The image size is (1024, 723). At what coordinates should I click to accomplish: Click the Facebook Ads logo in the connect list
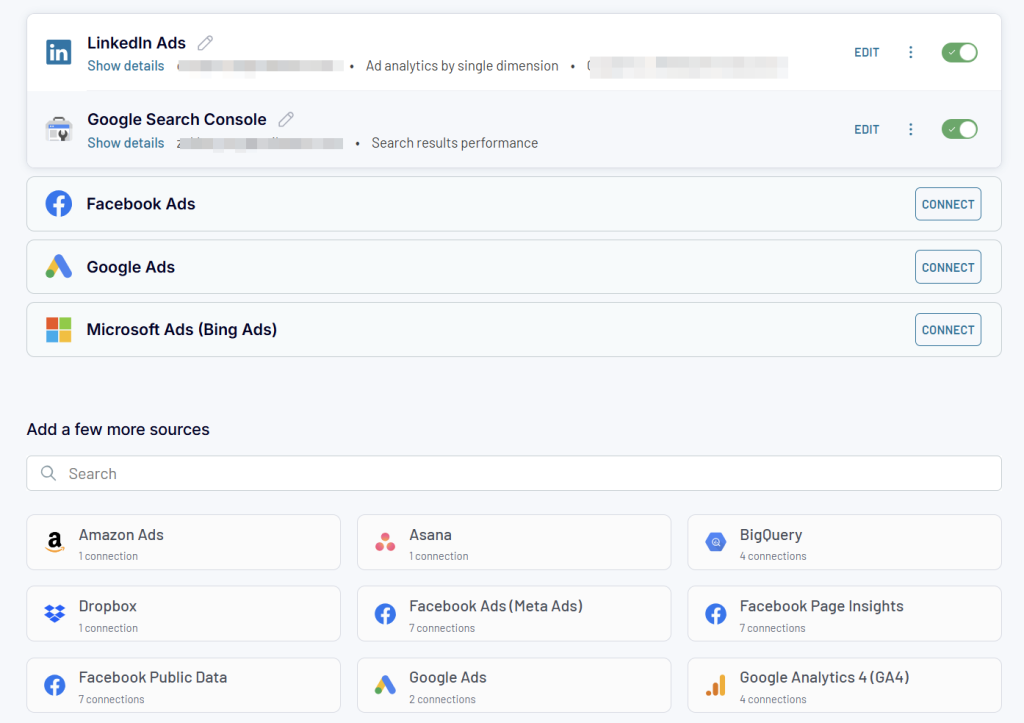[x=58, y=204]
